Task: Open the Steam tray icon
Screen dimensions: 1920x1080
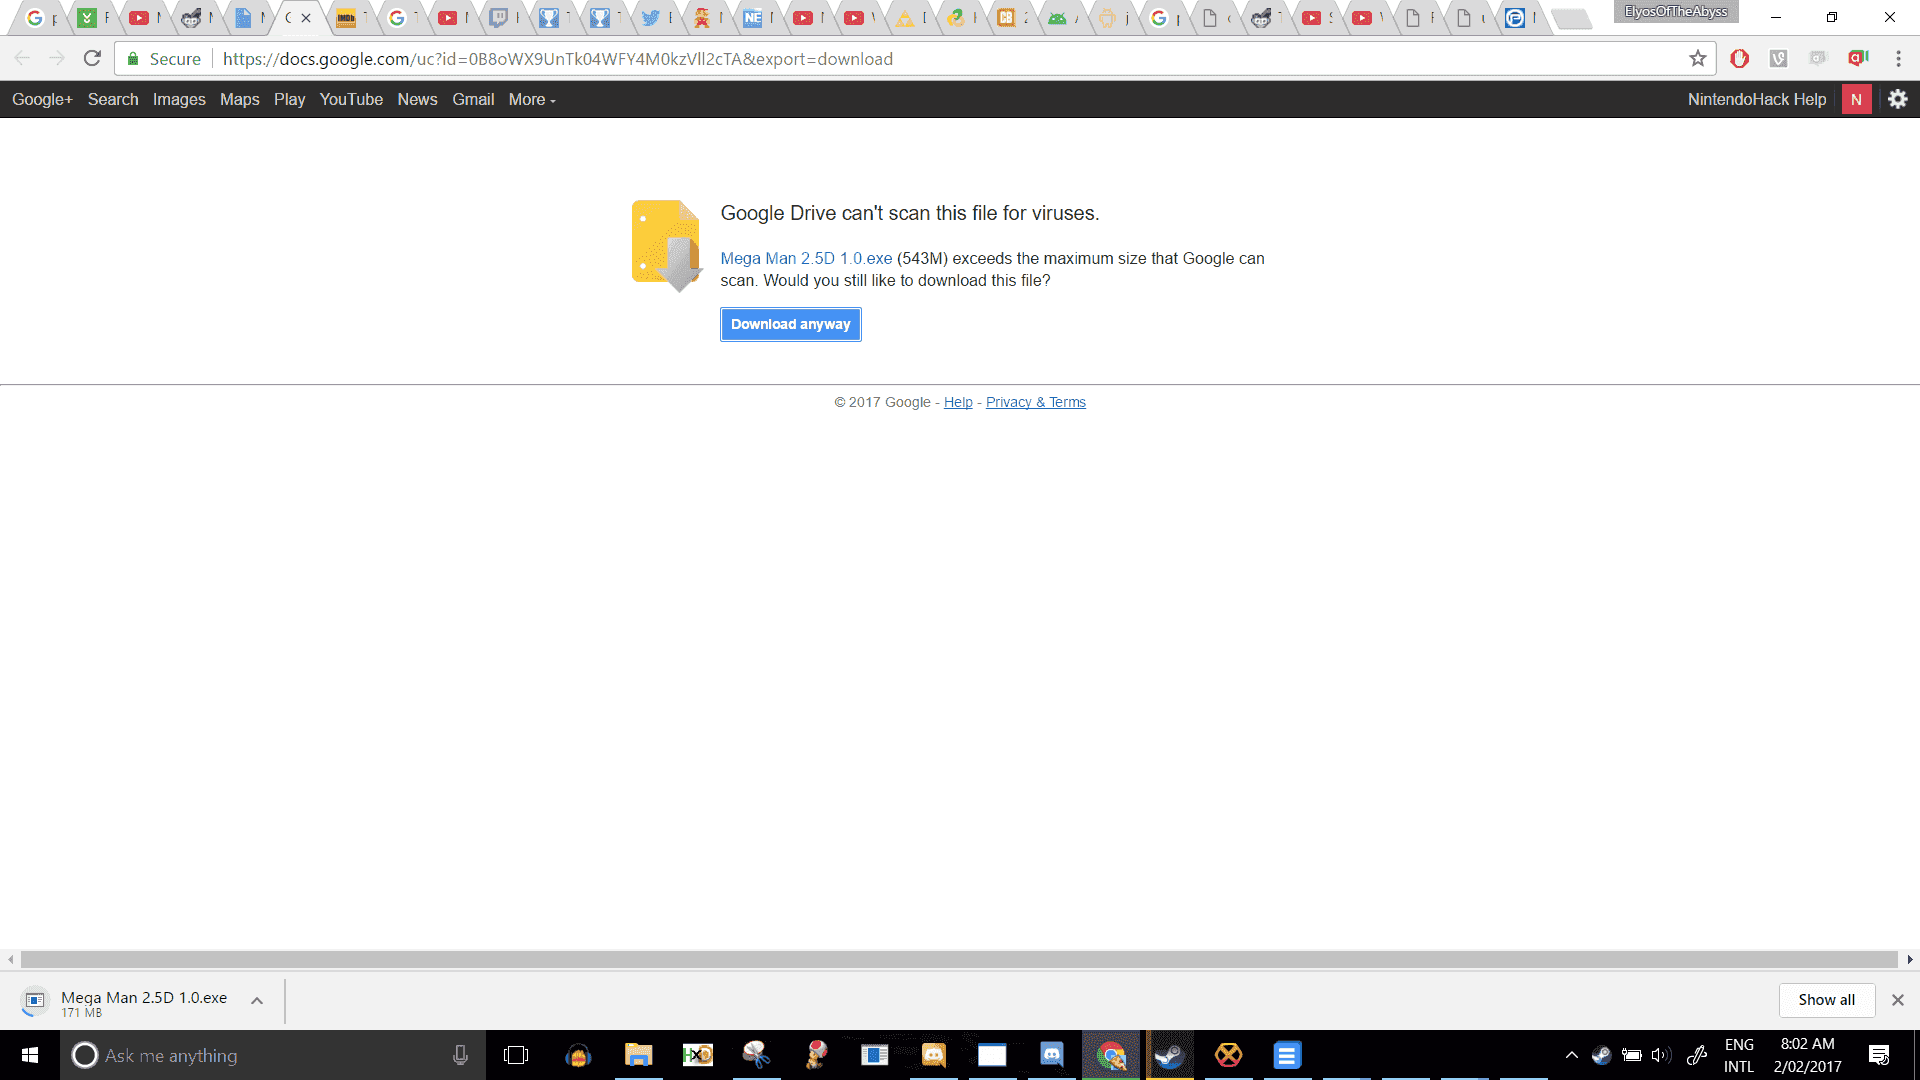Action: point(1601,1055)
